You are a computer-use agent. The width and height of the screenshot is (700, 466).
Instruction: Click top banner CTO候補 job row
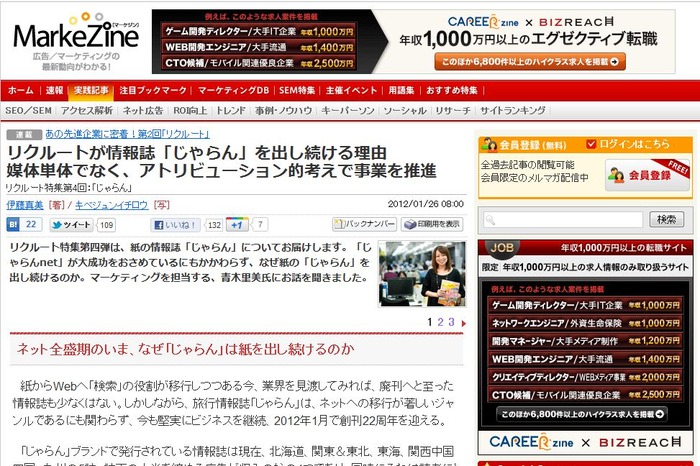pos(258,62)
